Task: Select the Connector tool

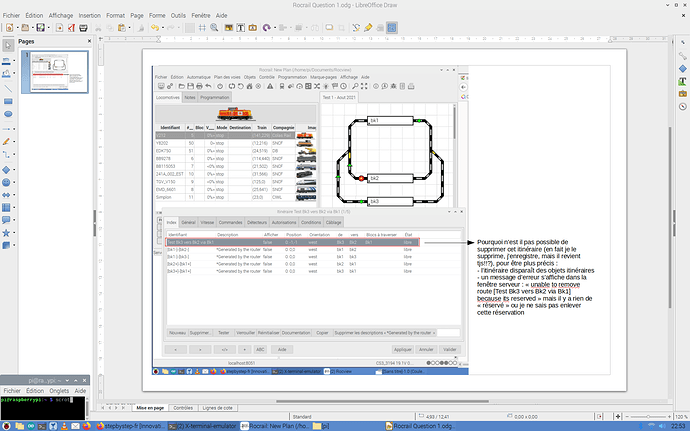Action: tap(6, 155)
